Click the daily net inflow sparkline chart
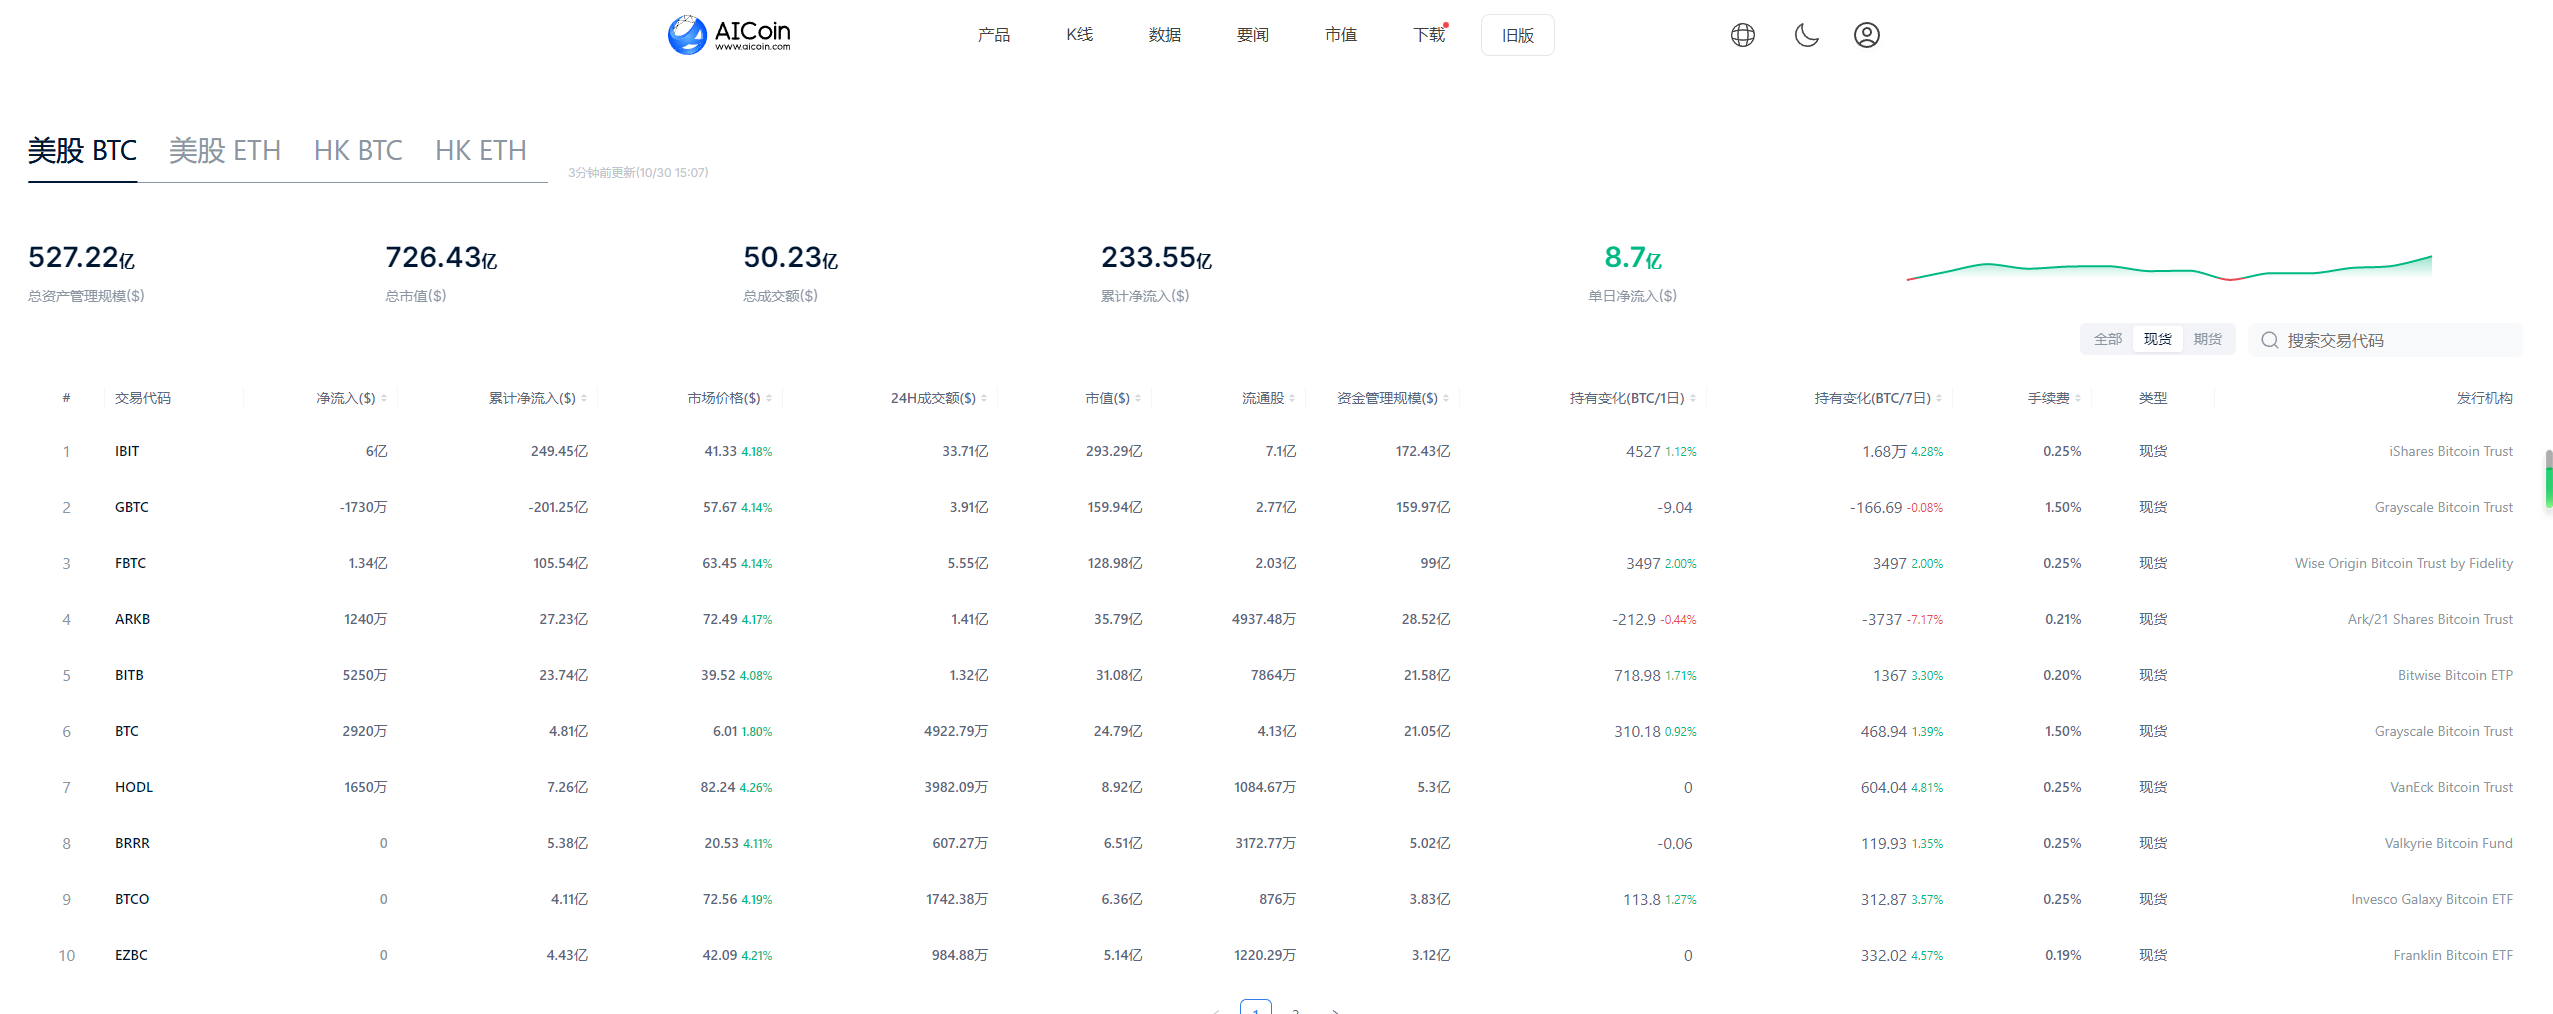Image resolution: width=2553 pixels, height=1014 pixels. coord(2170,268)
